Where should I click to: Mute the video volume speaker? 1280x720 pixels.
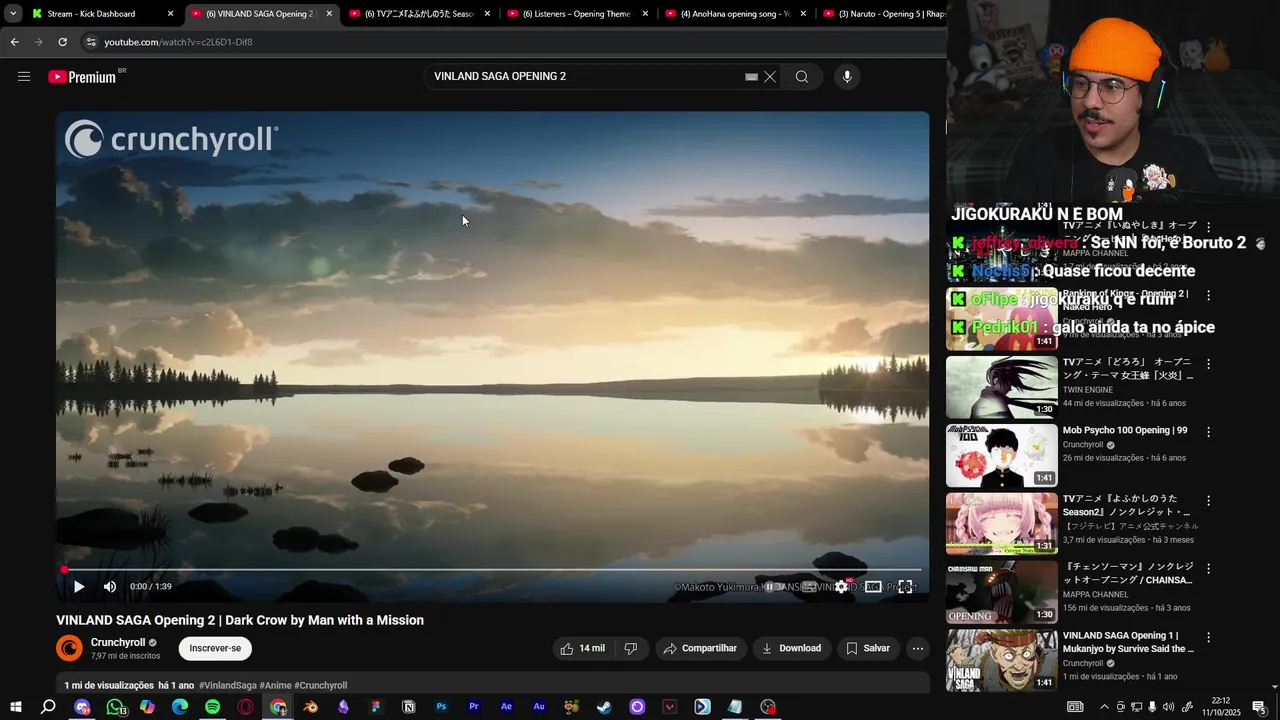tap(110, 587)
